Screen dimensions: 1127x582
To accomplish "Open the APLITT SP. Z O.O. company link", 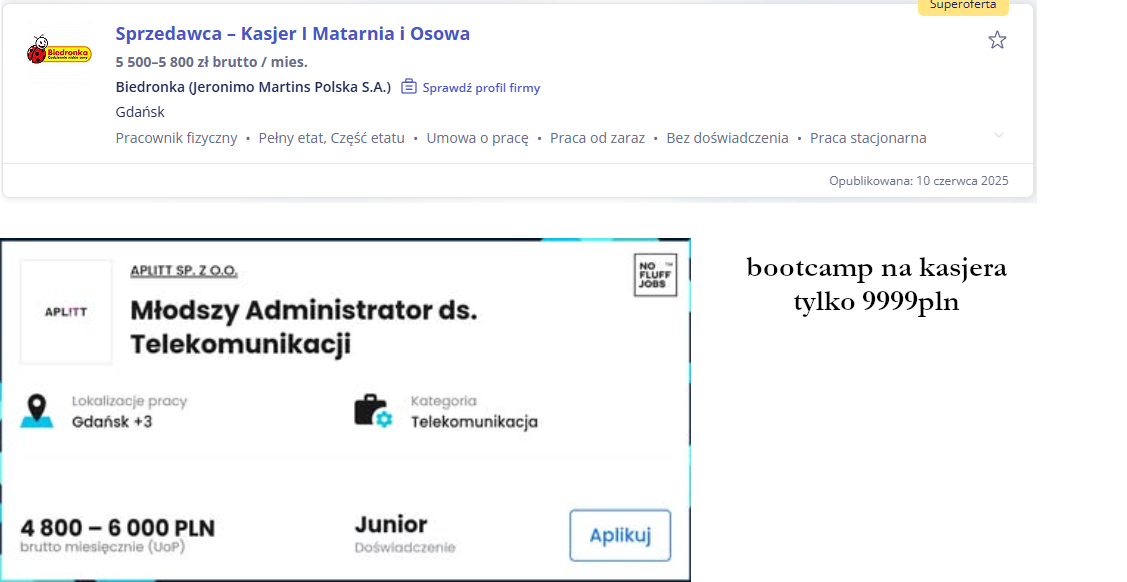I will point(184,271).
